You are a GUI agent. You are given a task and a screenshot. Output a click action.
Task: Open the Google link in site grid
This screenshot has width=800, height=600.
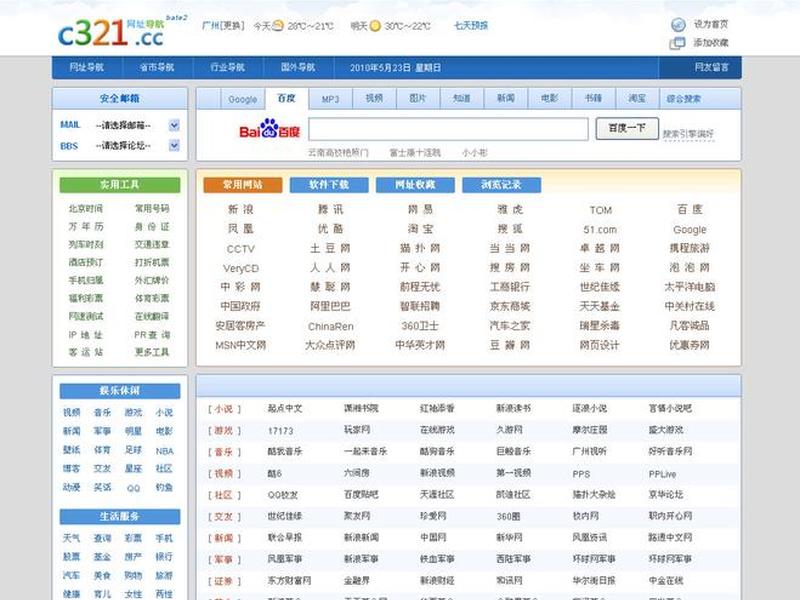[x=690, y=230]
